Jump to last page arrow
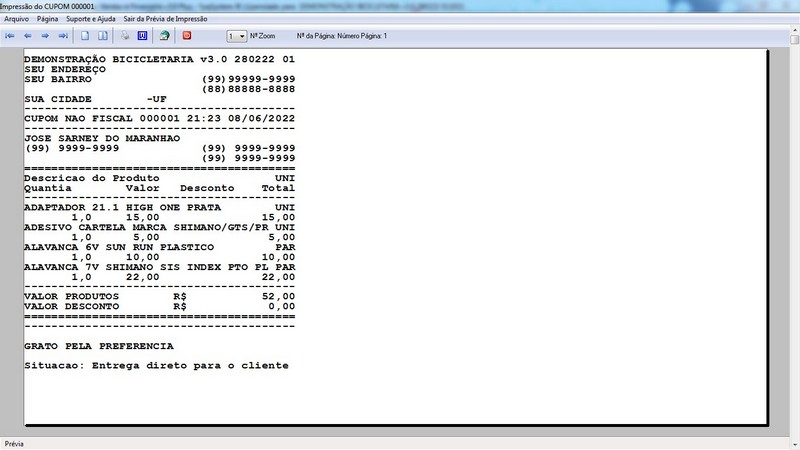 pyautogui.click(x=63, y=36)
